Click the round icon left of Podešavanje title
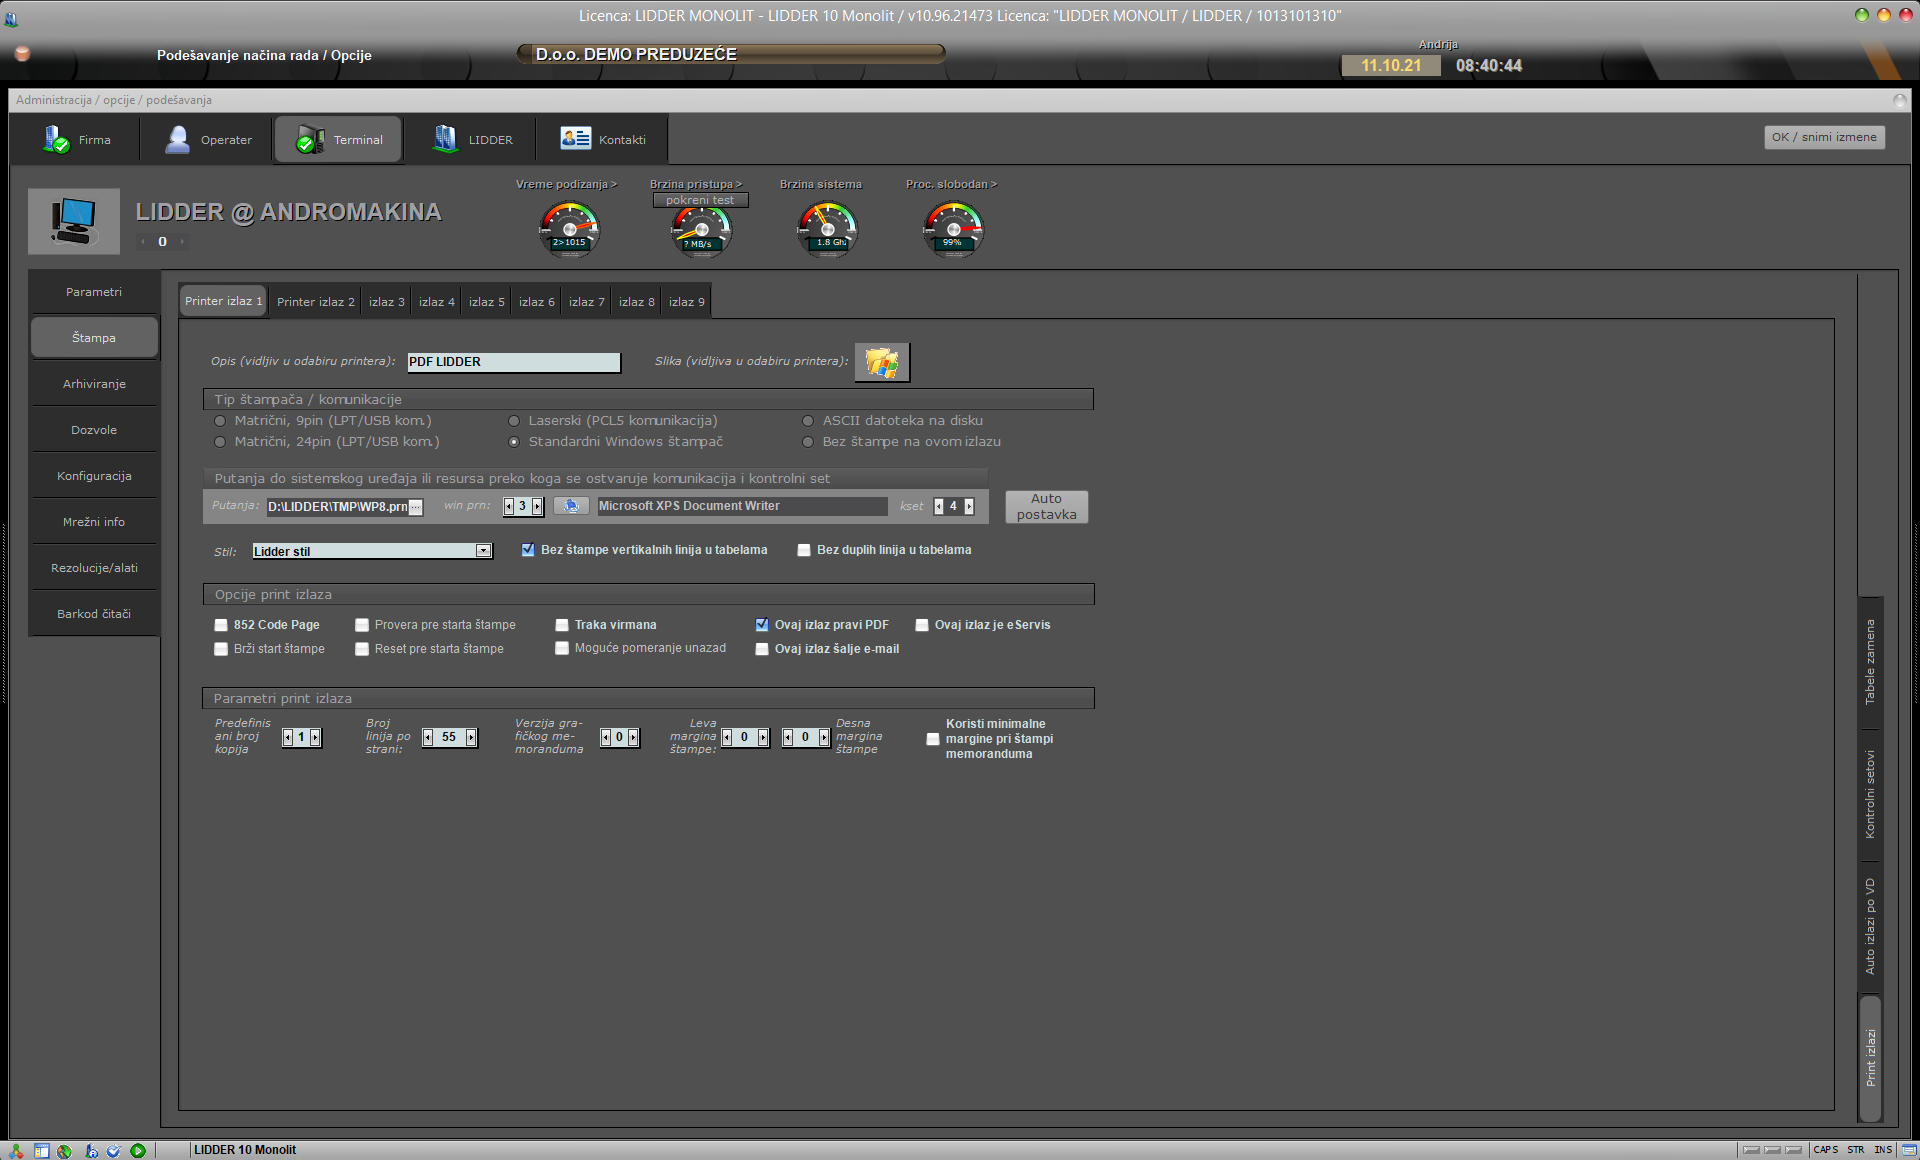 tap(22, 54)
